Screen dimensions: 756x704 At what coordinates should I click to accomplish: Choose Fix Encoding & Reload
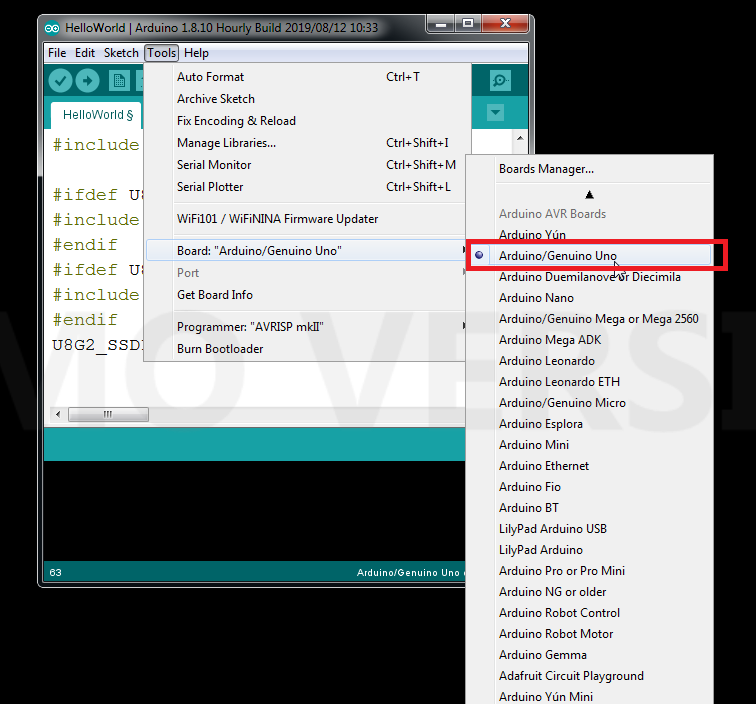pos(306,121)
